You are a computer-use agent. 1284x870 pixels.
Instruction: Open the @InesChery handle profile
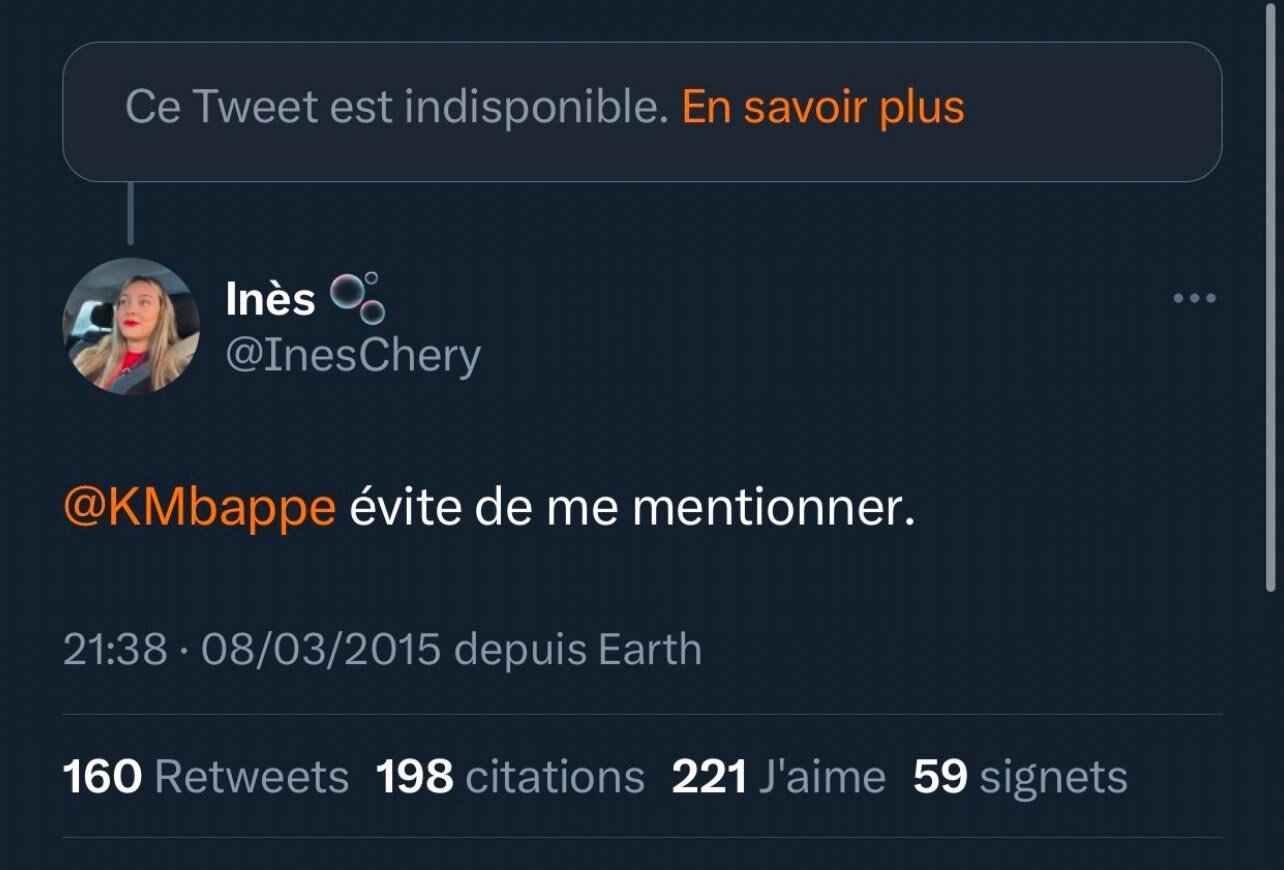click(353, 356)
